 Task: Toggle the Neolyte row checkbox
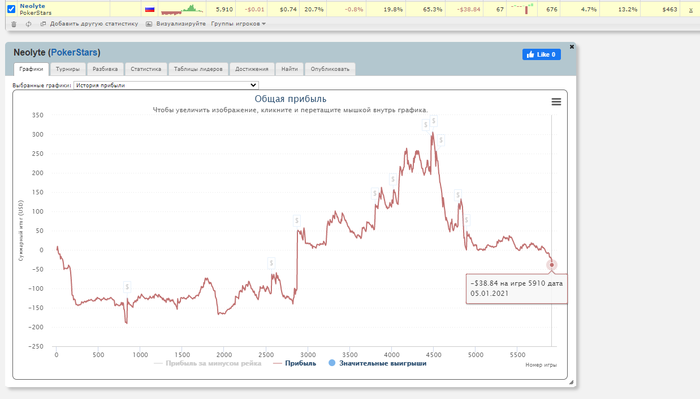11,9
